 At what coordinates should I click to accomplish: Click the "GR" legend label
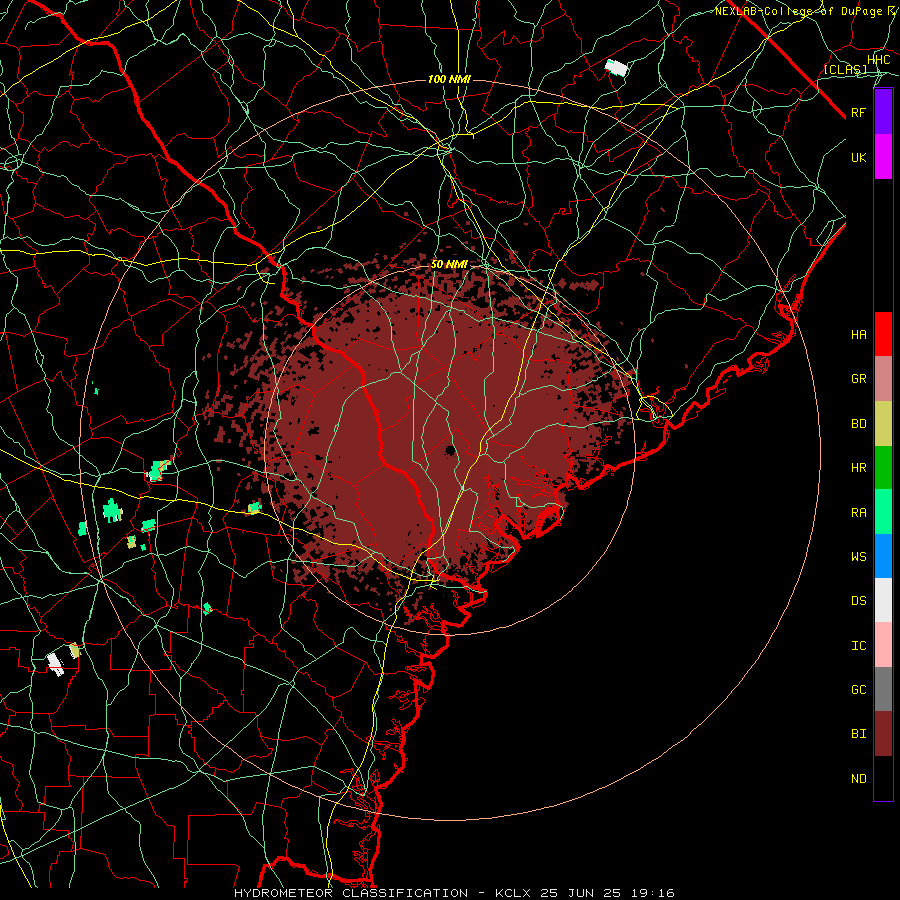[858, 379]
